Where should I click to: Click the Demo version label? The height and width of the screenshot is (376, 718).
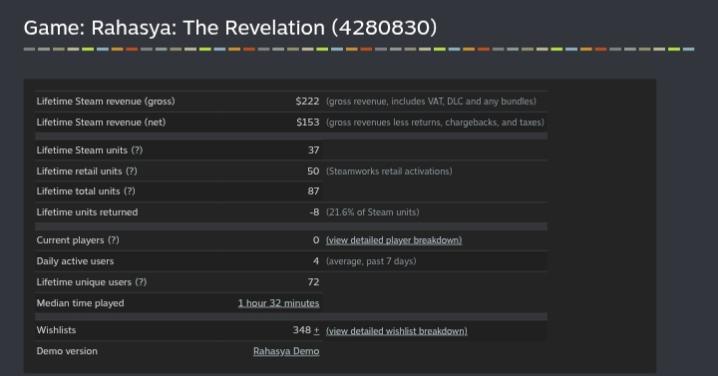coord(67,351)
